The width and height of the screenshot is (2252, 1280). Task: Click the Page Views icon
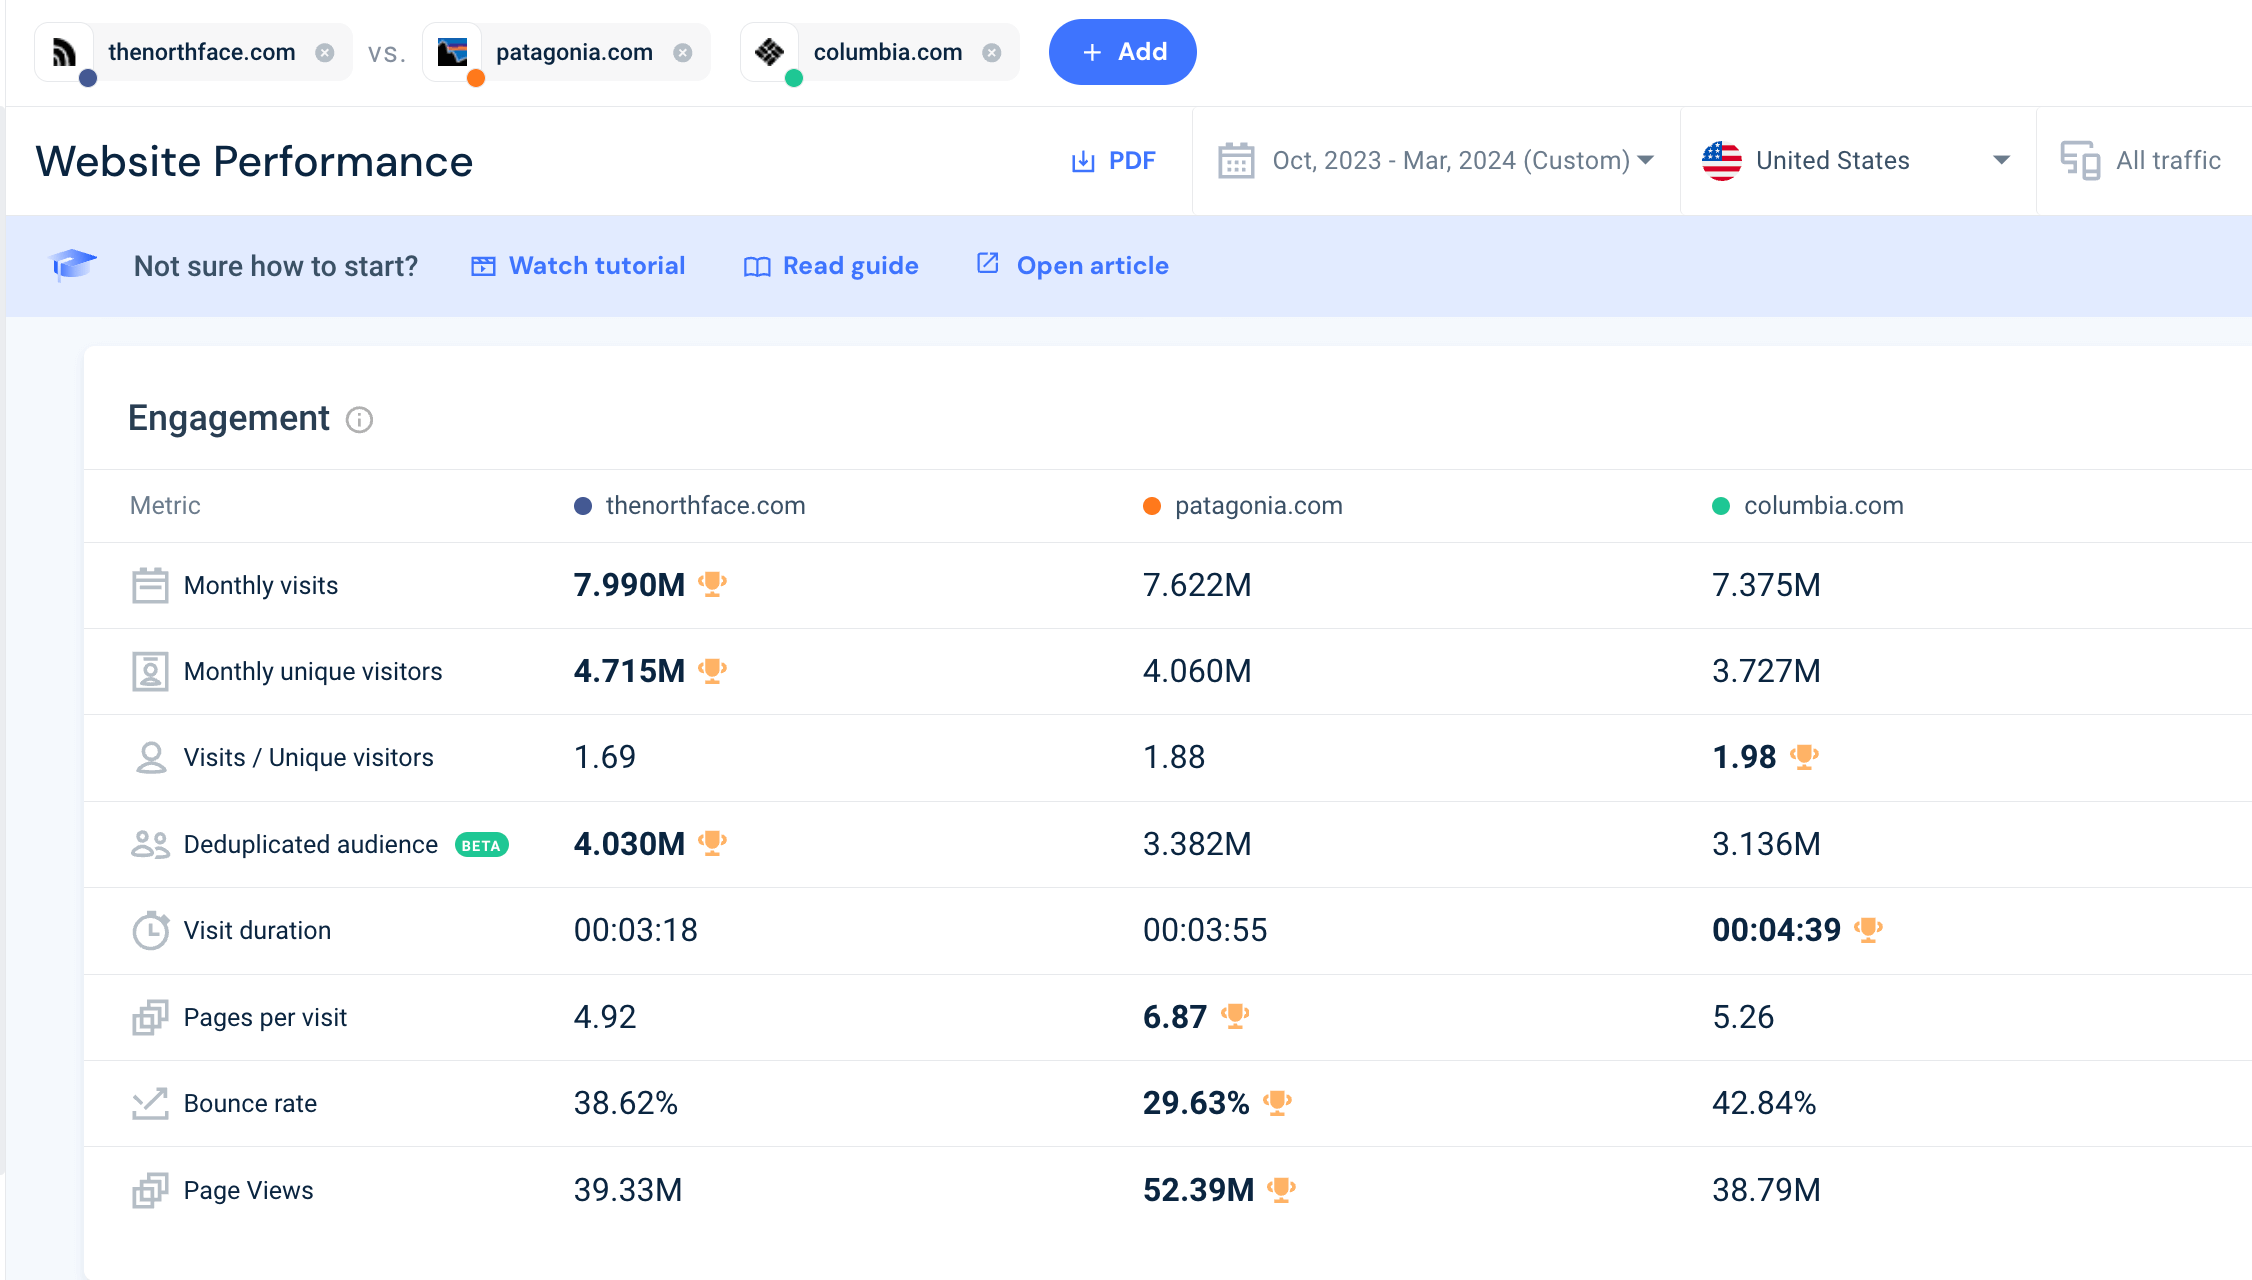click(x=150, y=1190)
